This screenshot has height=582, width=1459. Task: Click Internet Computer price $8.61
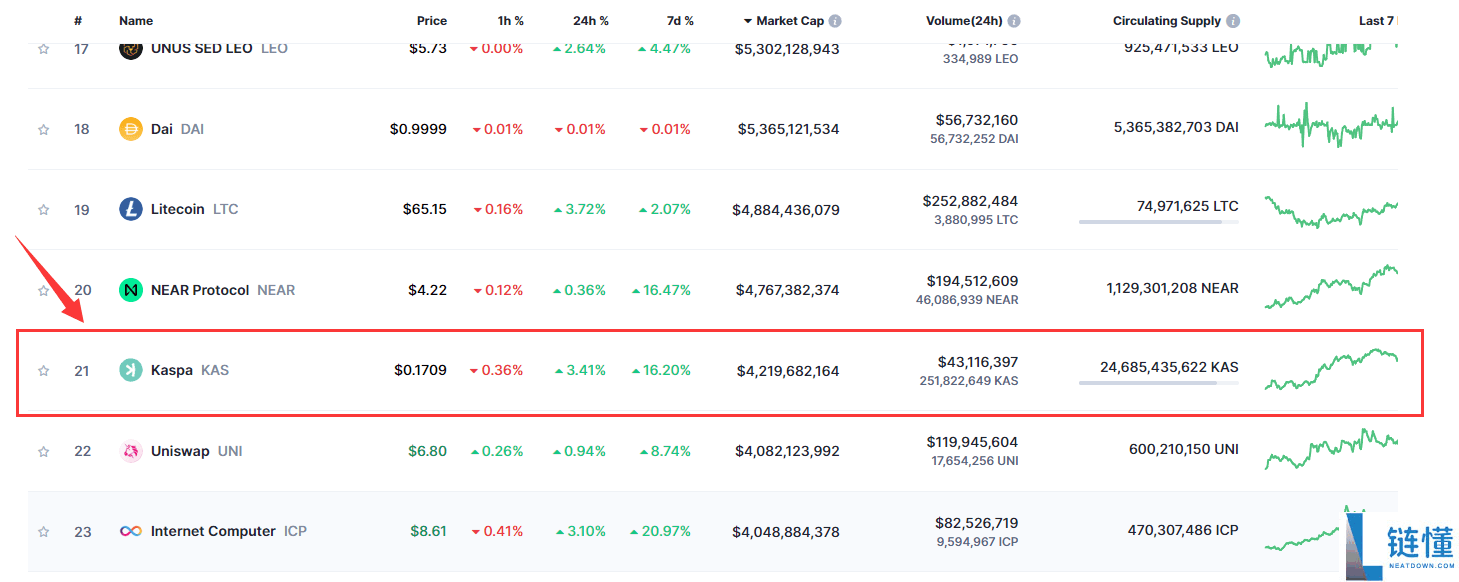coord(428,532)
